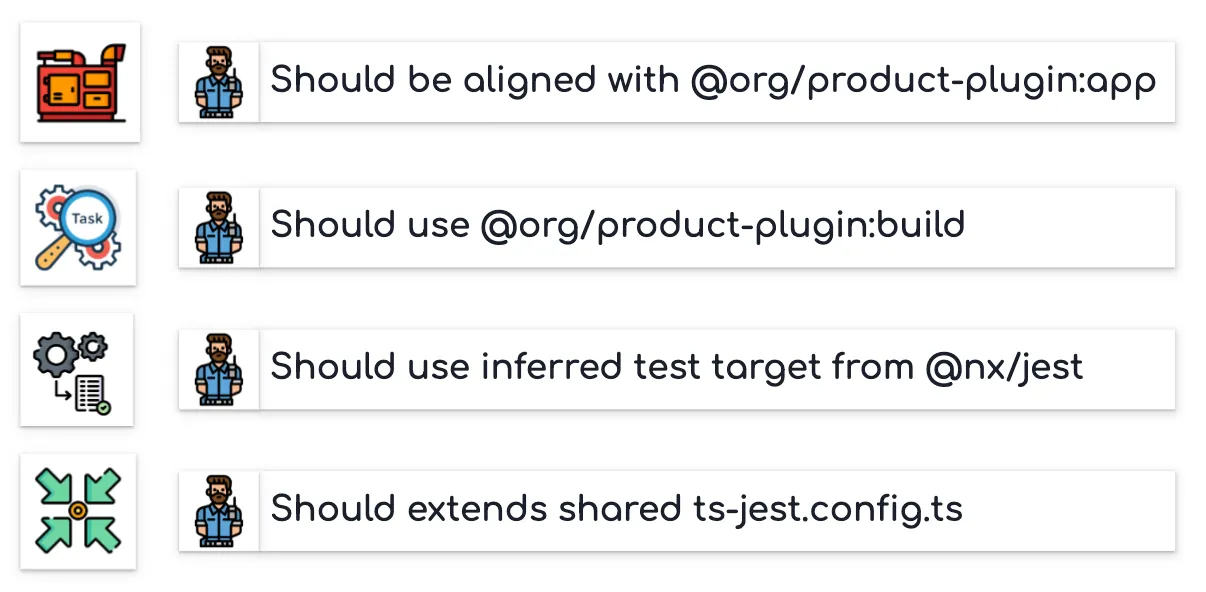The image size is (1206, 592).
Task: Click the "Should use" text before @org/product-plugin:build
Action: click(x=370, y=226)
